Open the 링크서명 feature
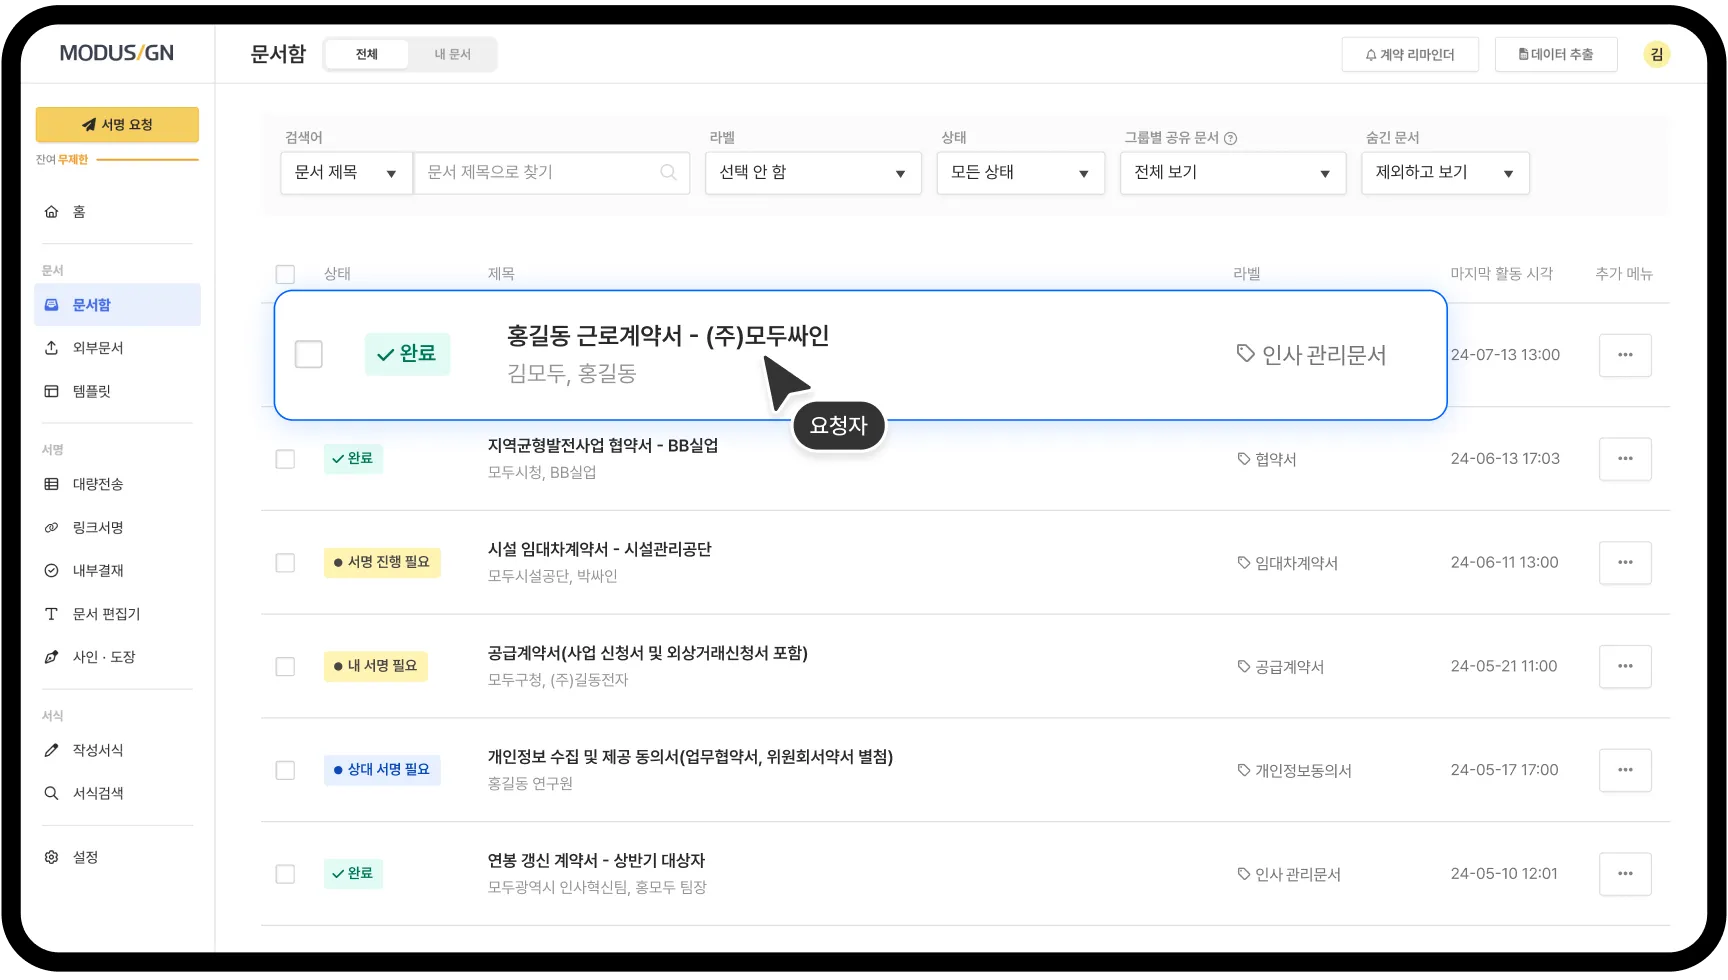 pos(96,527)
